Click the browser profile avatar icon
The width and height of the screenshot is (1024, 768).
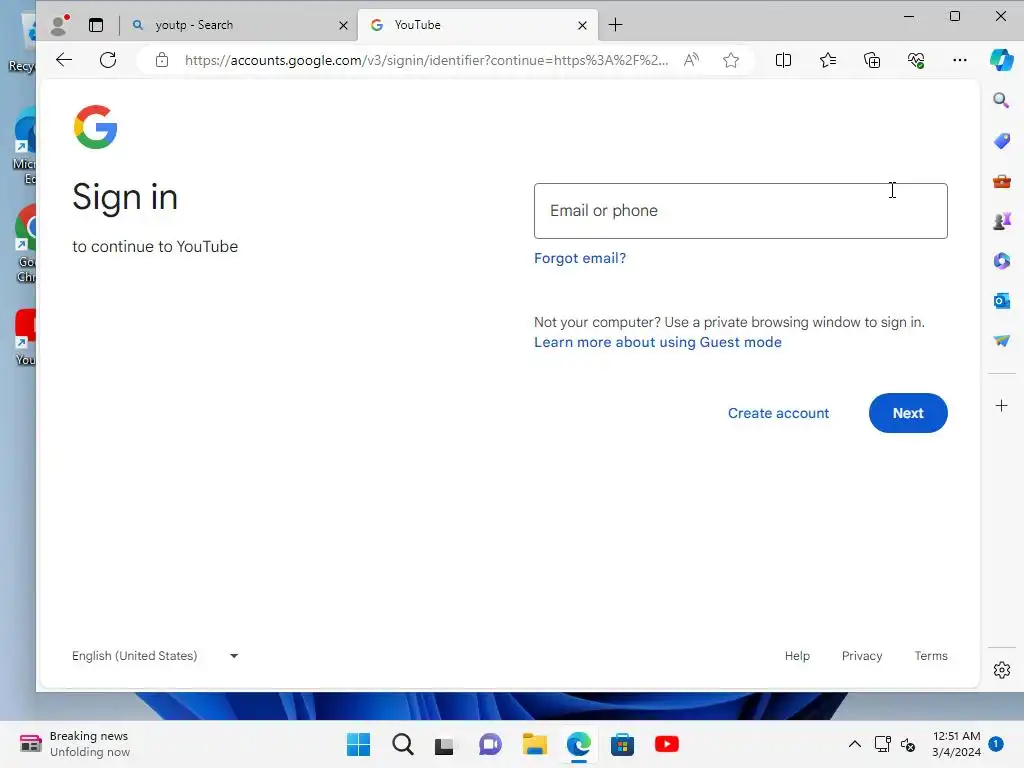pos(59,25)
